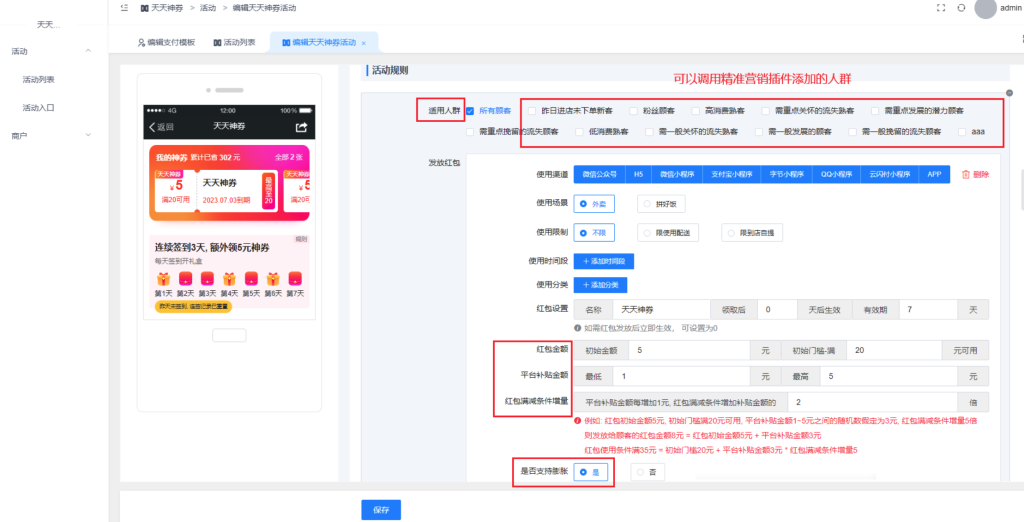
Task: Select 否 for 是否支持膨胀
Action: tap(639, 473)
